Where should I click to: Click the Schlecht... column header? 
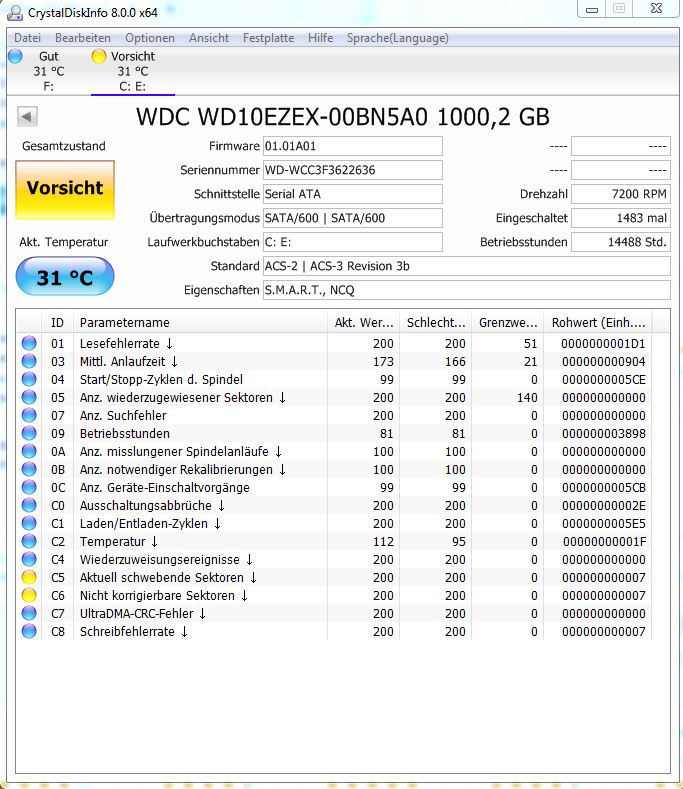435,323
